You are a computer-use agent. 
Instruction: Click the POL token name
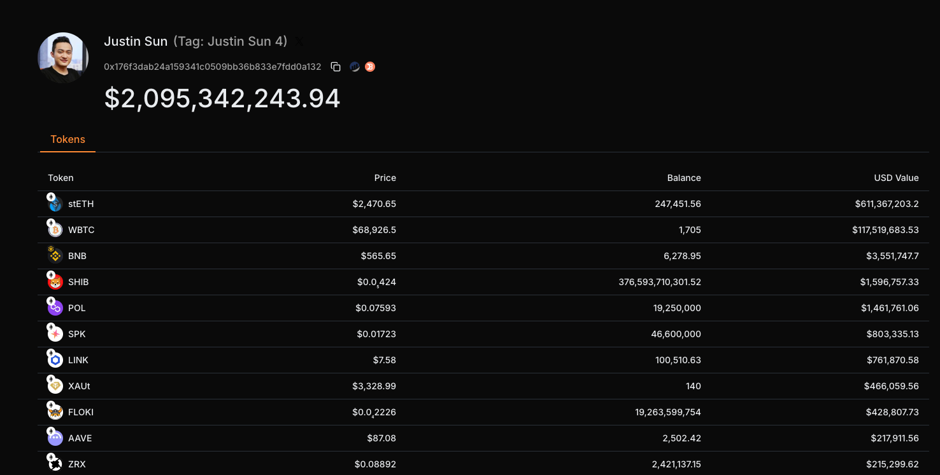[x=77, y=308]
